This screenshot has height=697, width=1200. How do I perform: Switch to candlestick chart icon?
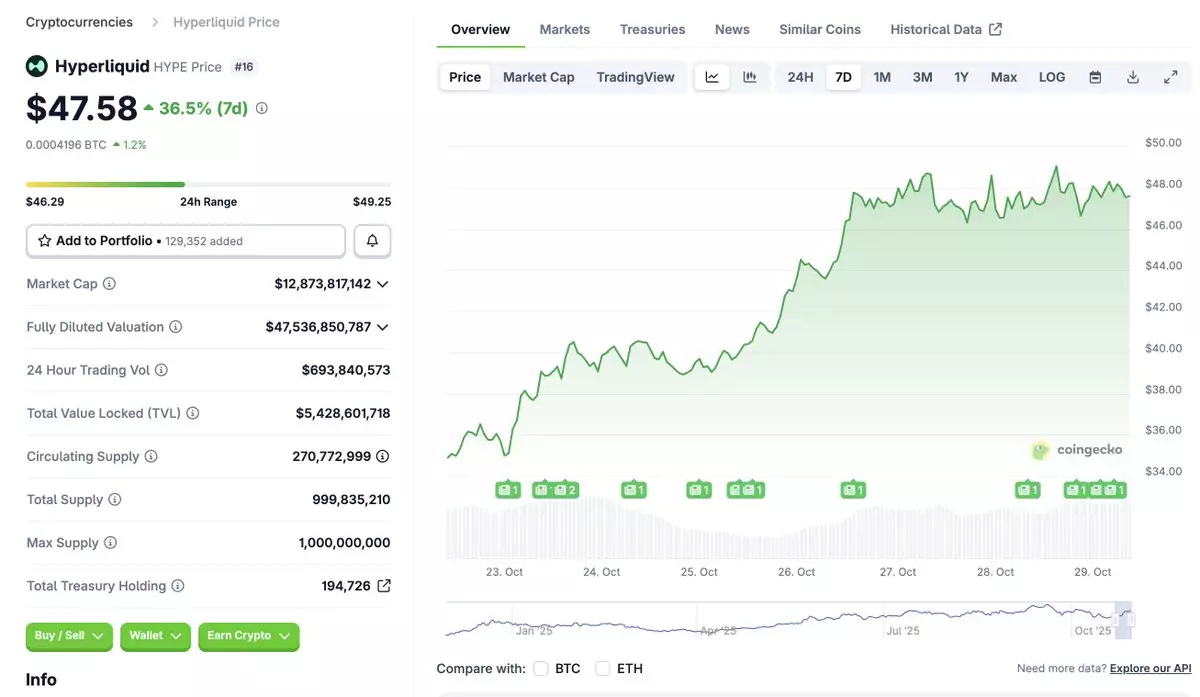[749, 77]
